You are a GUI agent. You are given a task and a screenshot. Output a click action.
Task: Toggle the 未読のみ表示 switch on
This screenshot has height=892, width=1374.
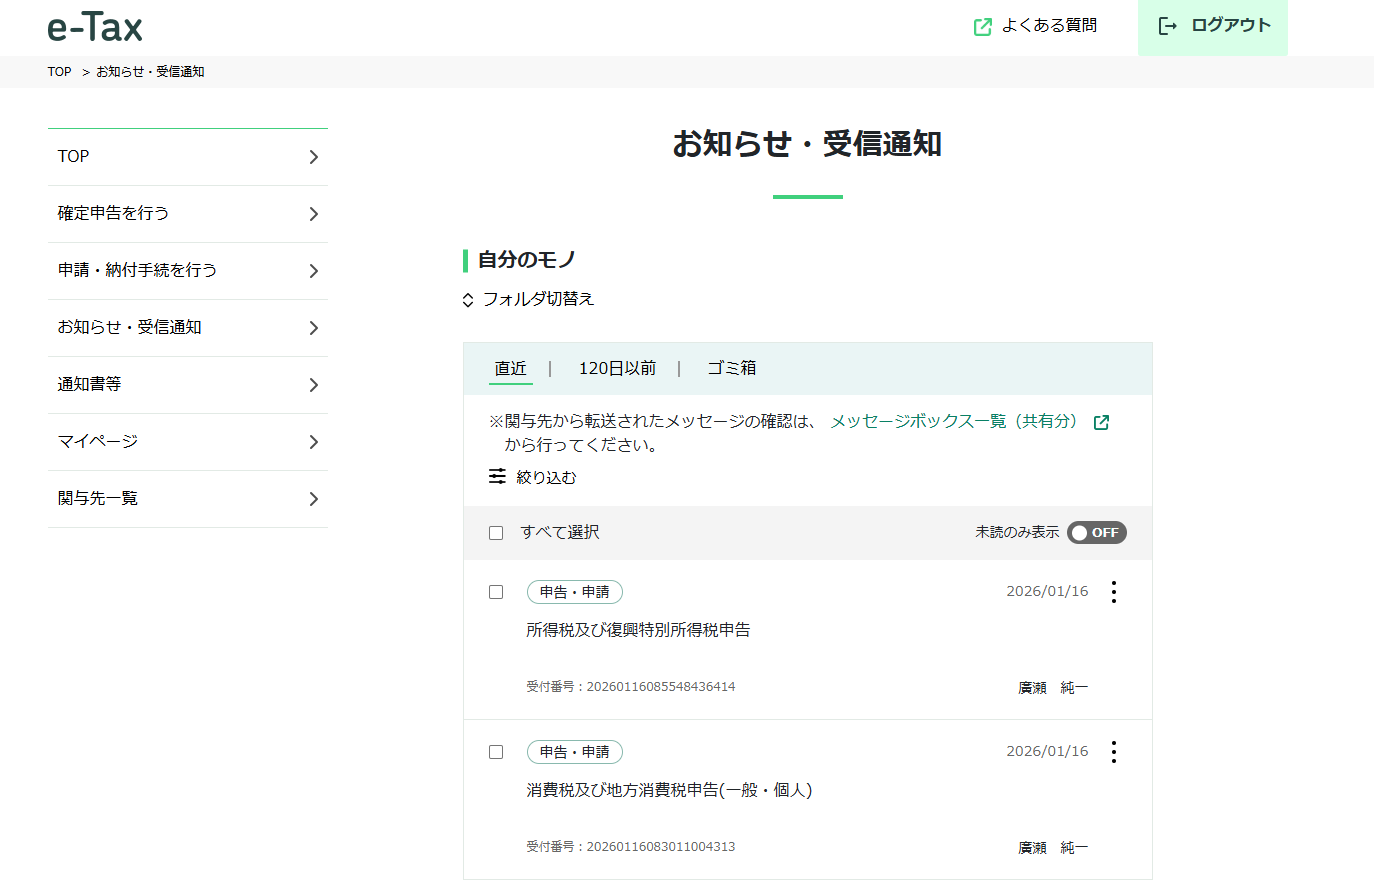click(1096, 533)
